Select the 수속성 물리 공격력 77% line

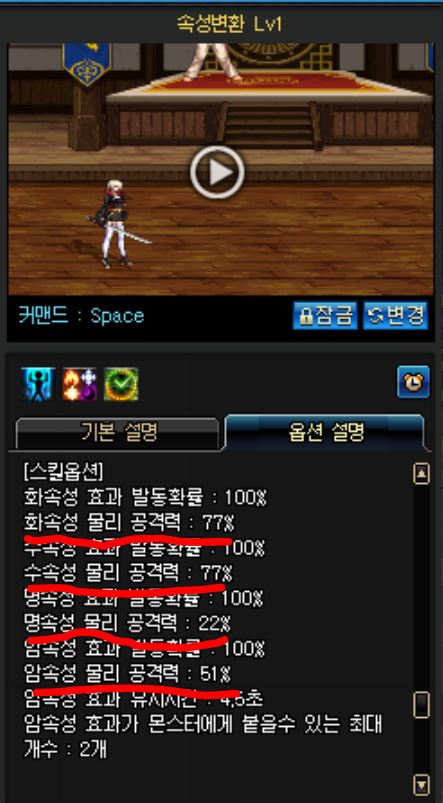(x=128, y=573)
